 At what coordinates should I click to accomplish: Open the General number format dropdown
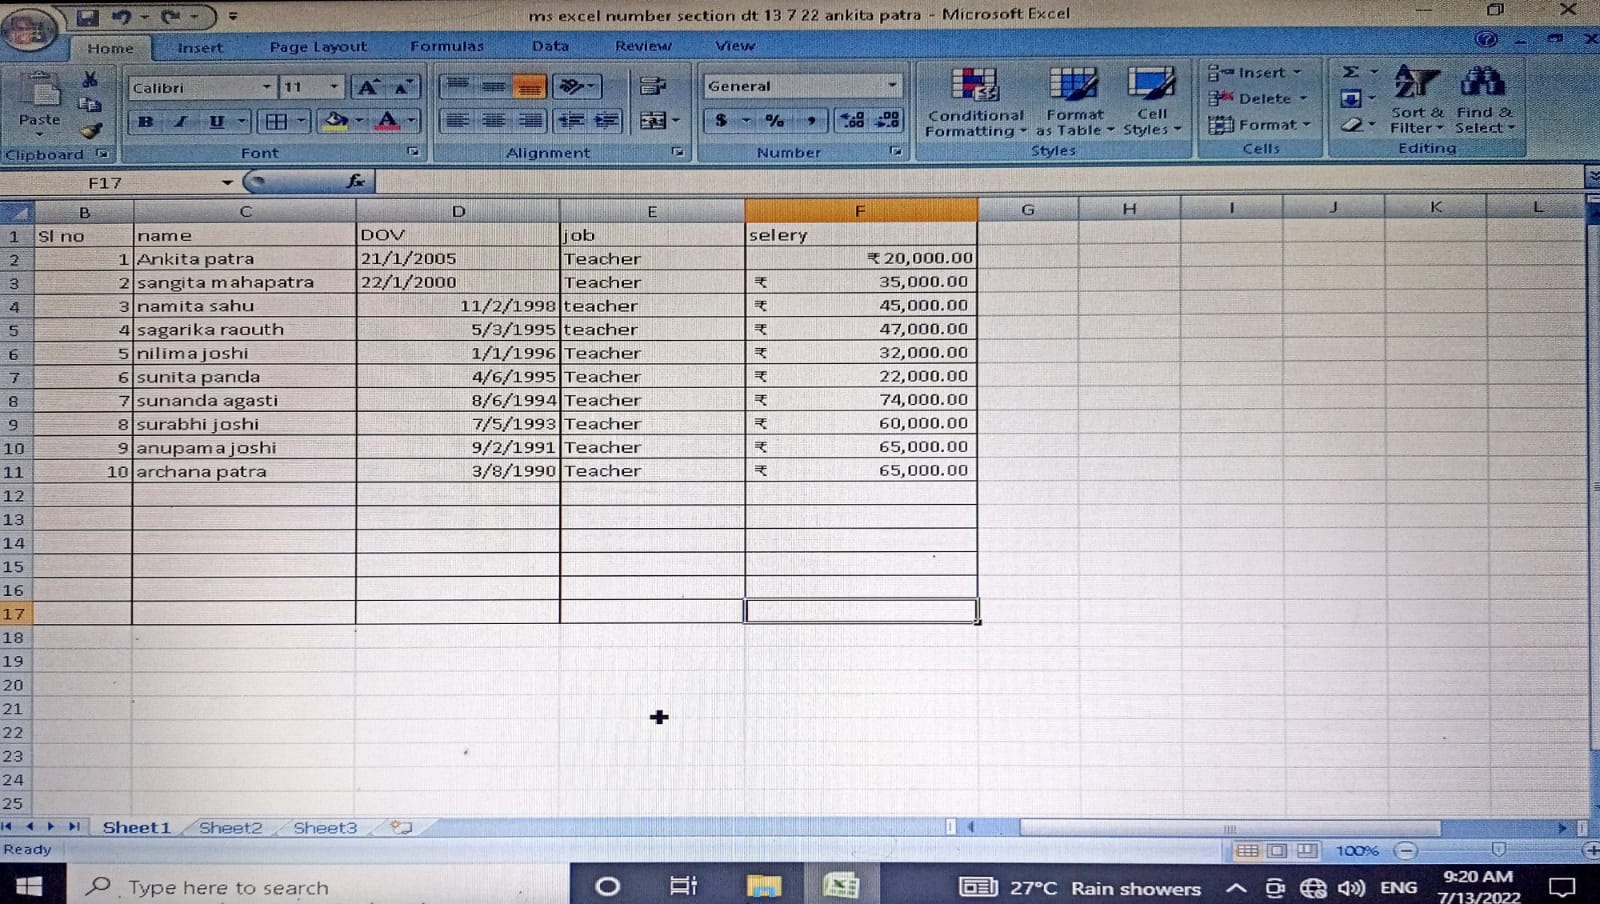892,86
